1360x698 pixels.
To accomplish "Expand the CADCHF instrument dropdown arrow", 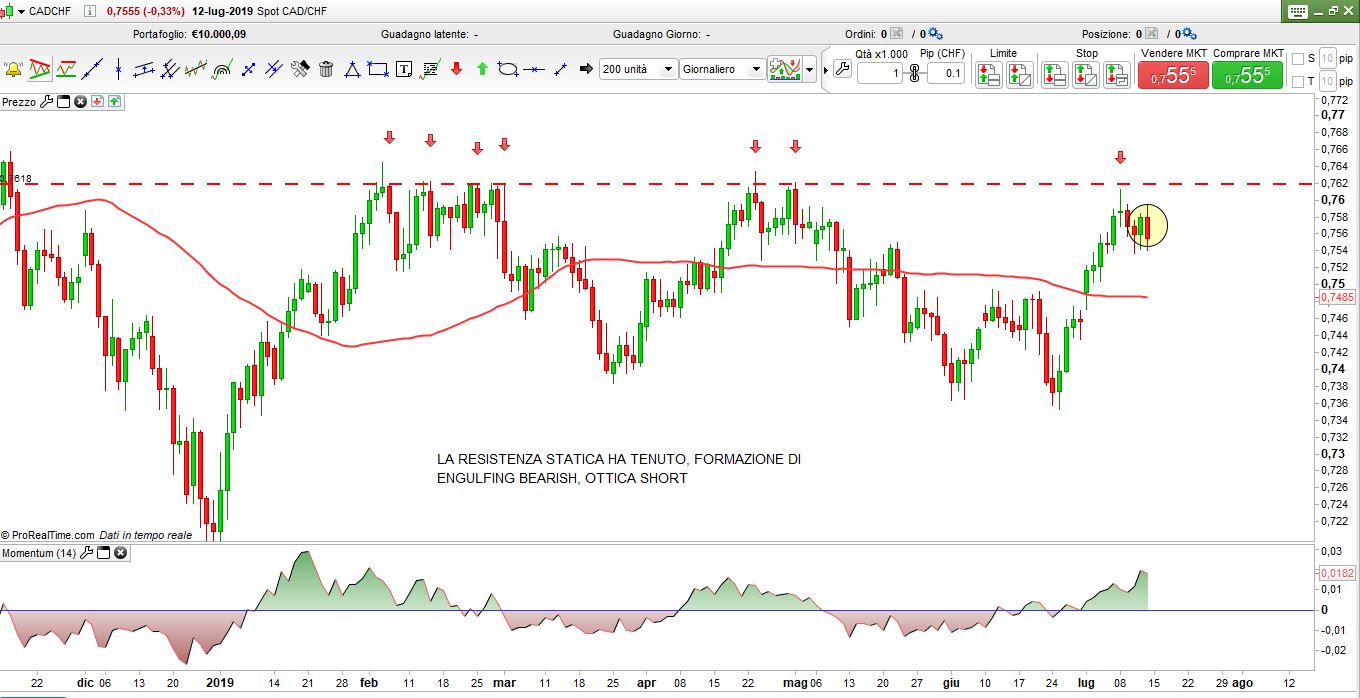I will [x=21, y=11].
